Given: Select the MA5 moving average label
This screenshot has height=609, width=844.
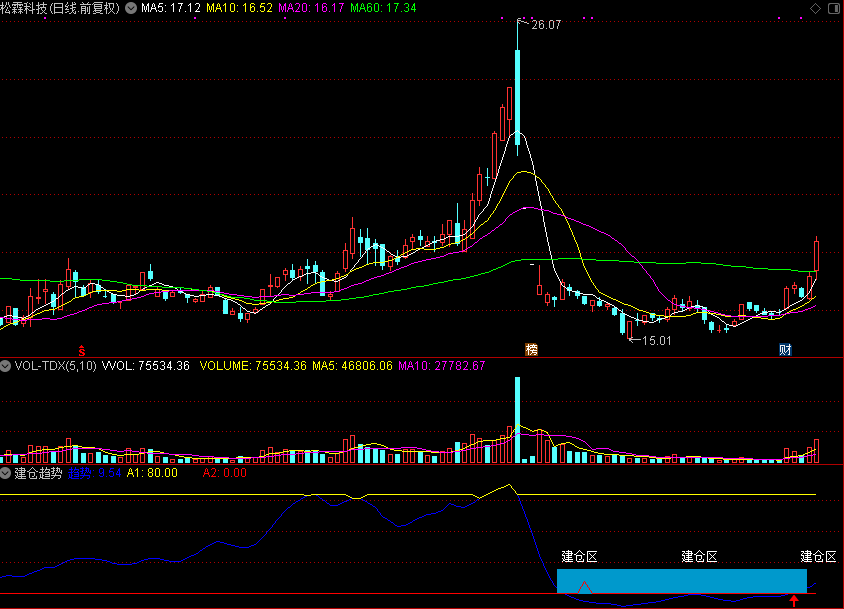Looking at the screenshot, I should pyautogui.click(x=171, y=8).
